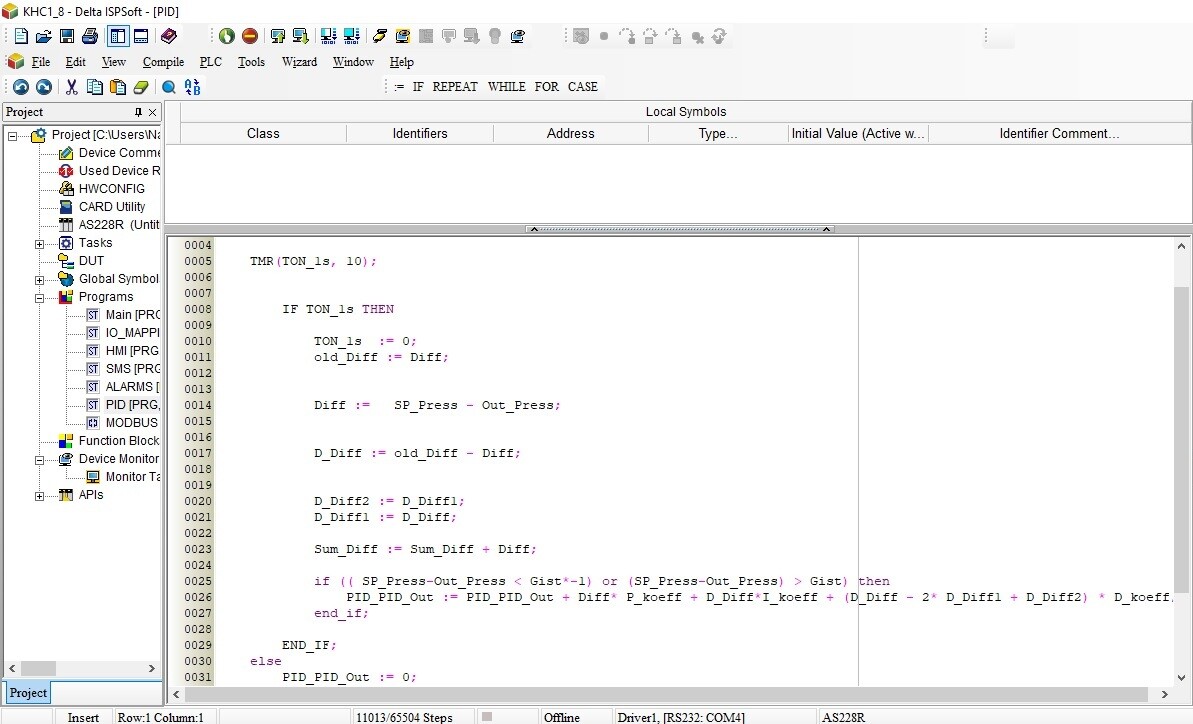Click the Paste clipboard icon
This screenshot has height=724, width=1193.
pyautogui.click(x=118, y=87)
